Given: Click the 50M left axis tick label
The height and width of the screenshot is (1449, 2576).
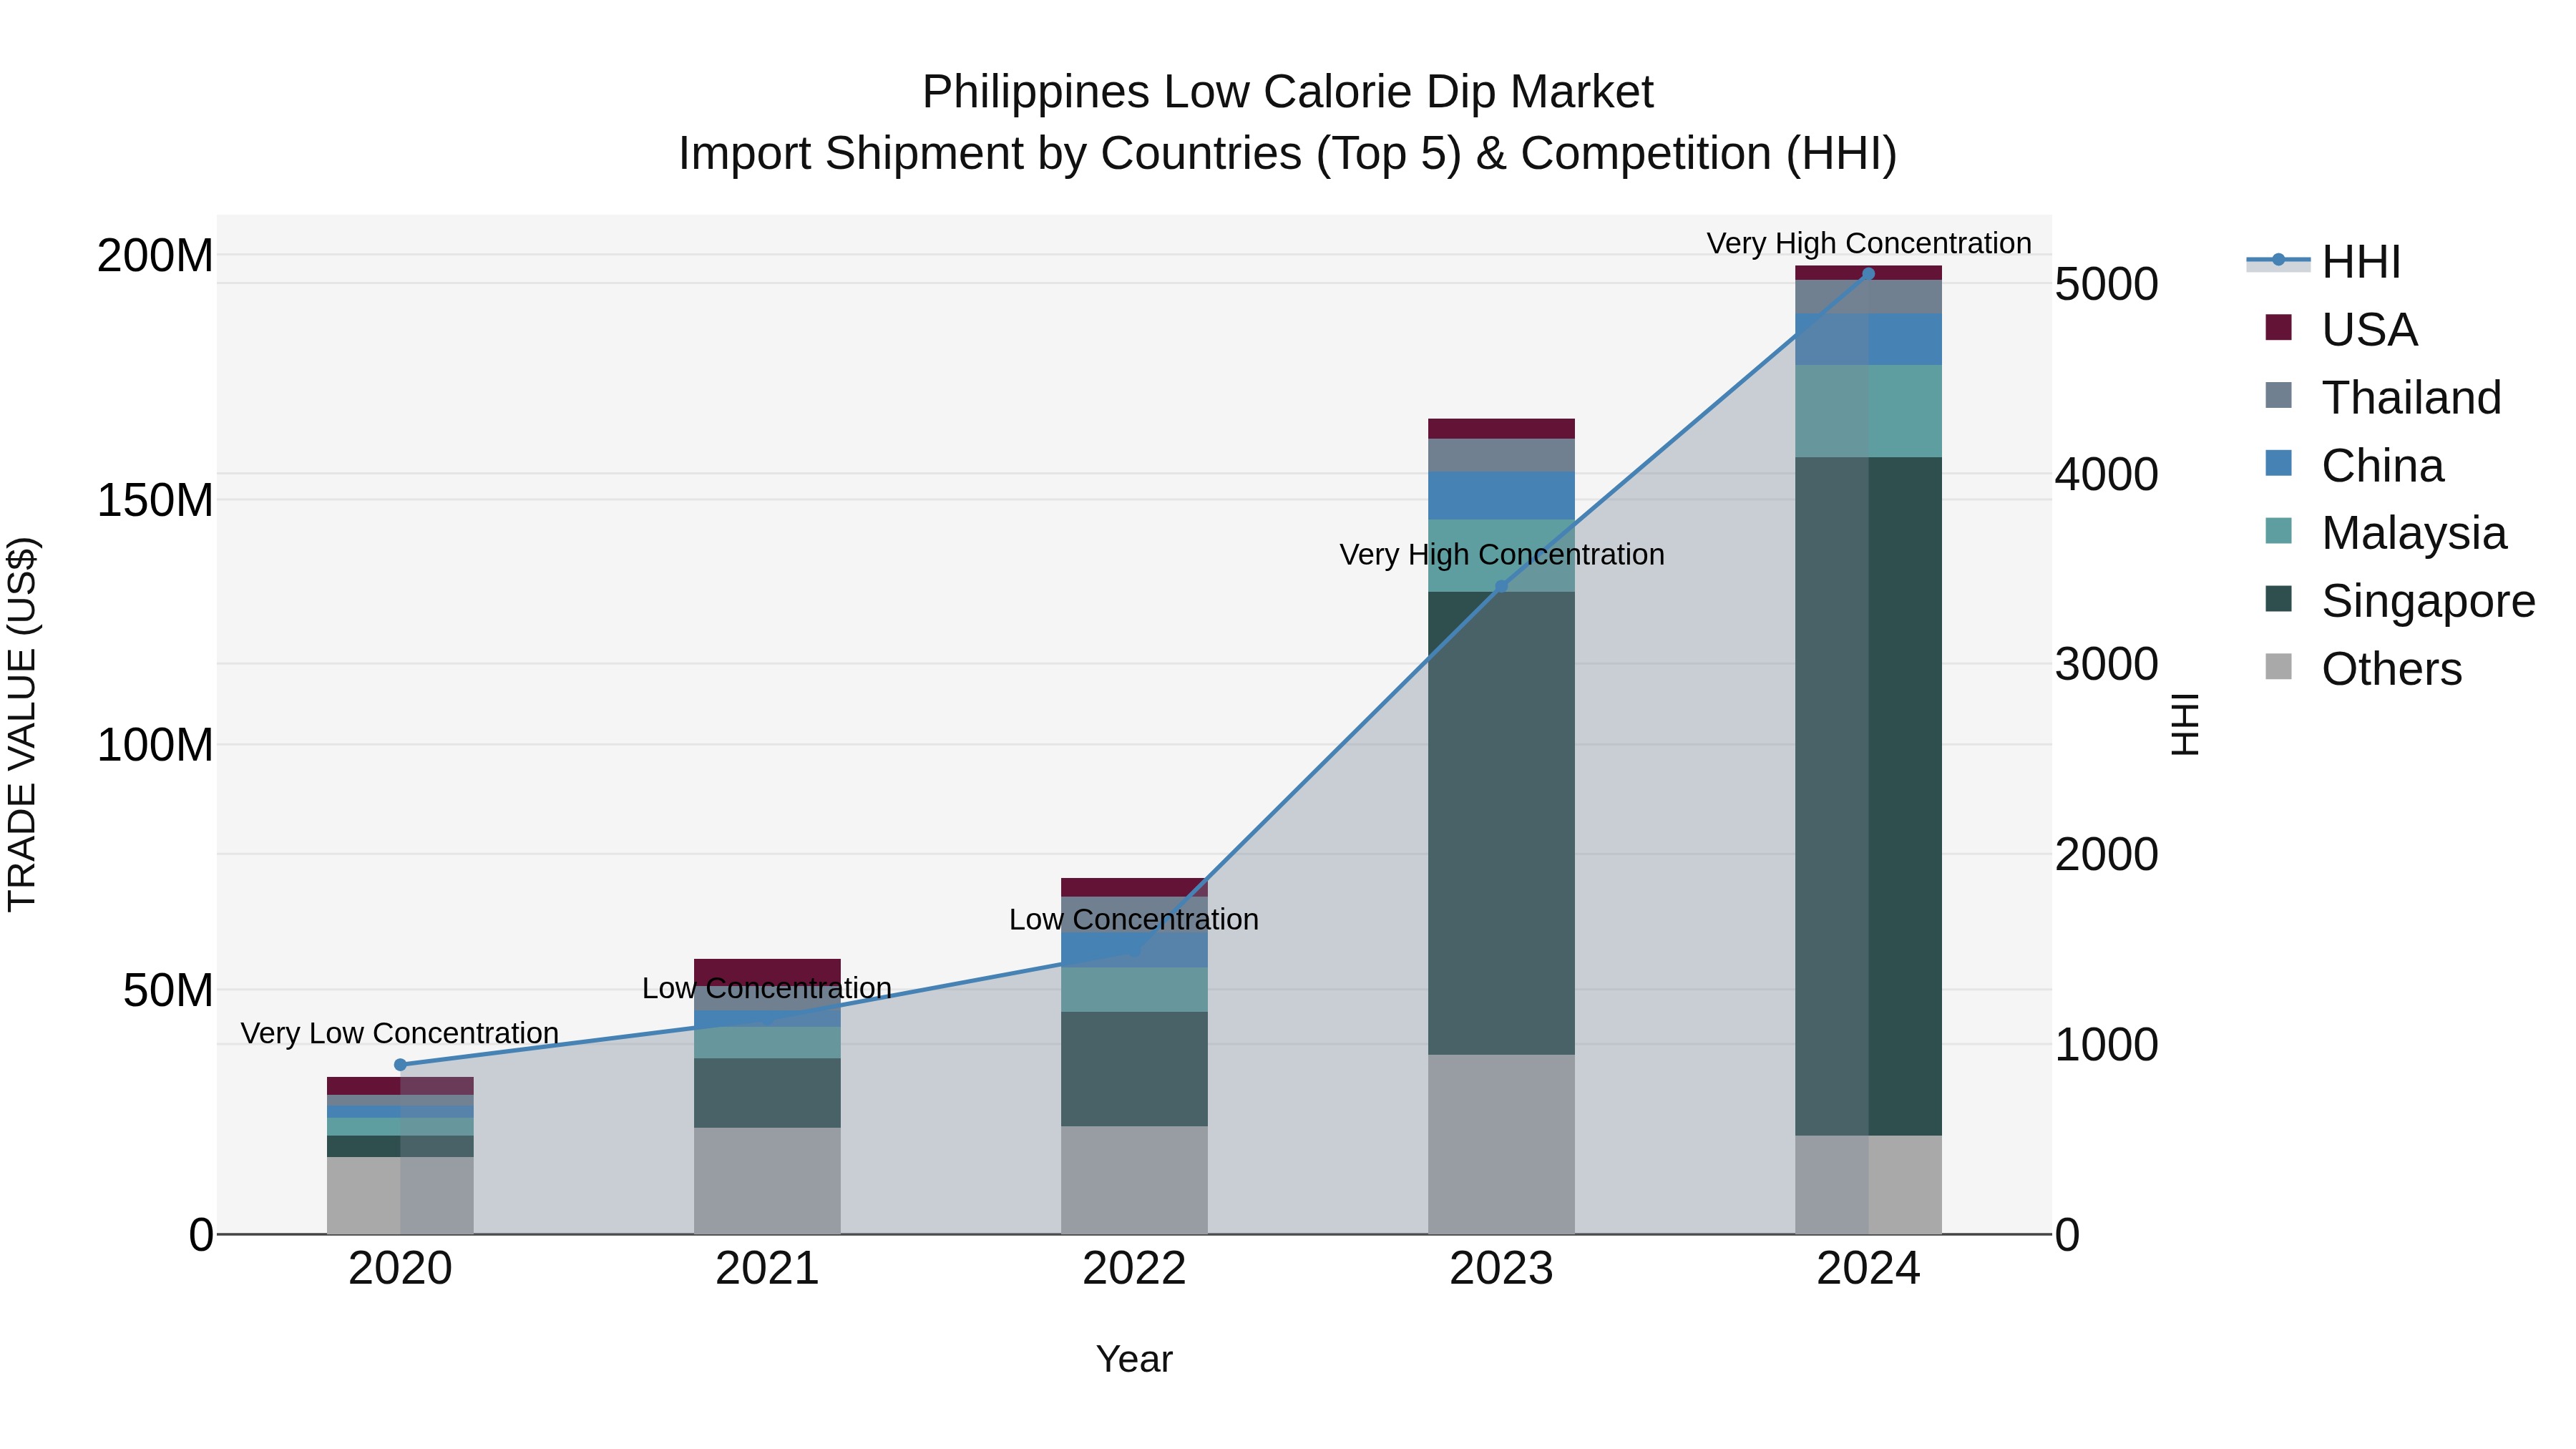Looking at the screenshot, I should click(x=168, y=991).
